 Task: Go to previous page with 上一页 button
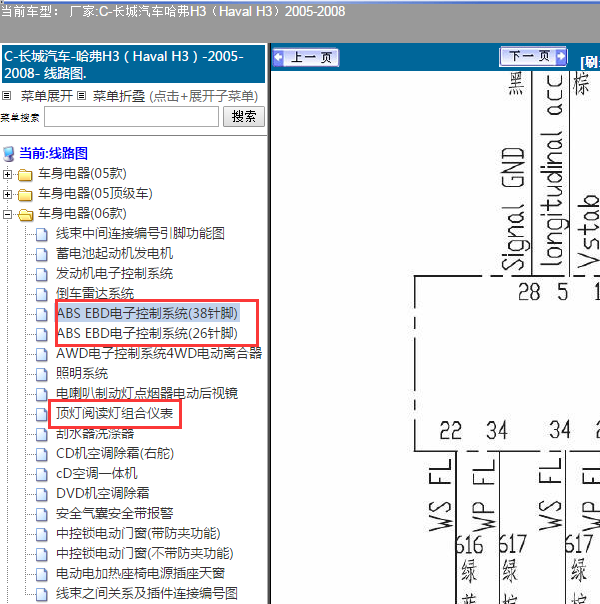pos(306,57)
